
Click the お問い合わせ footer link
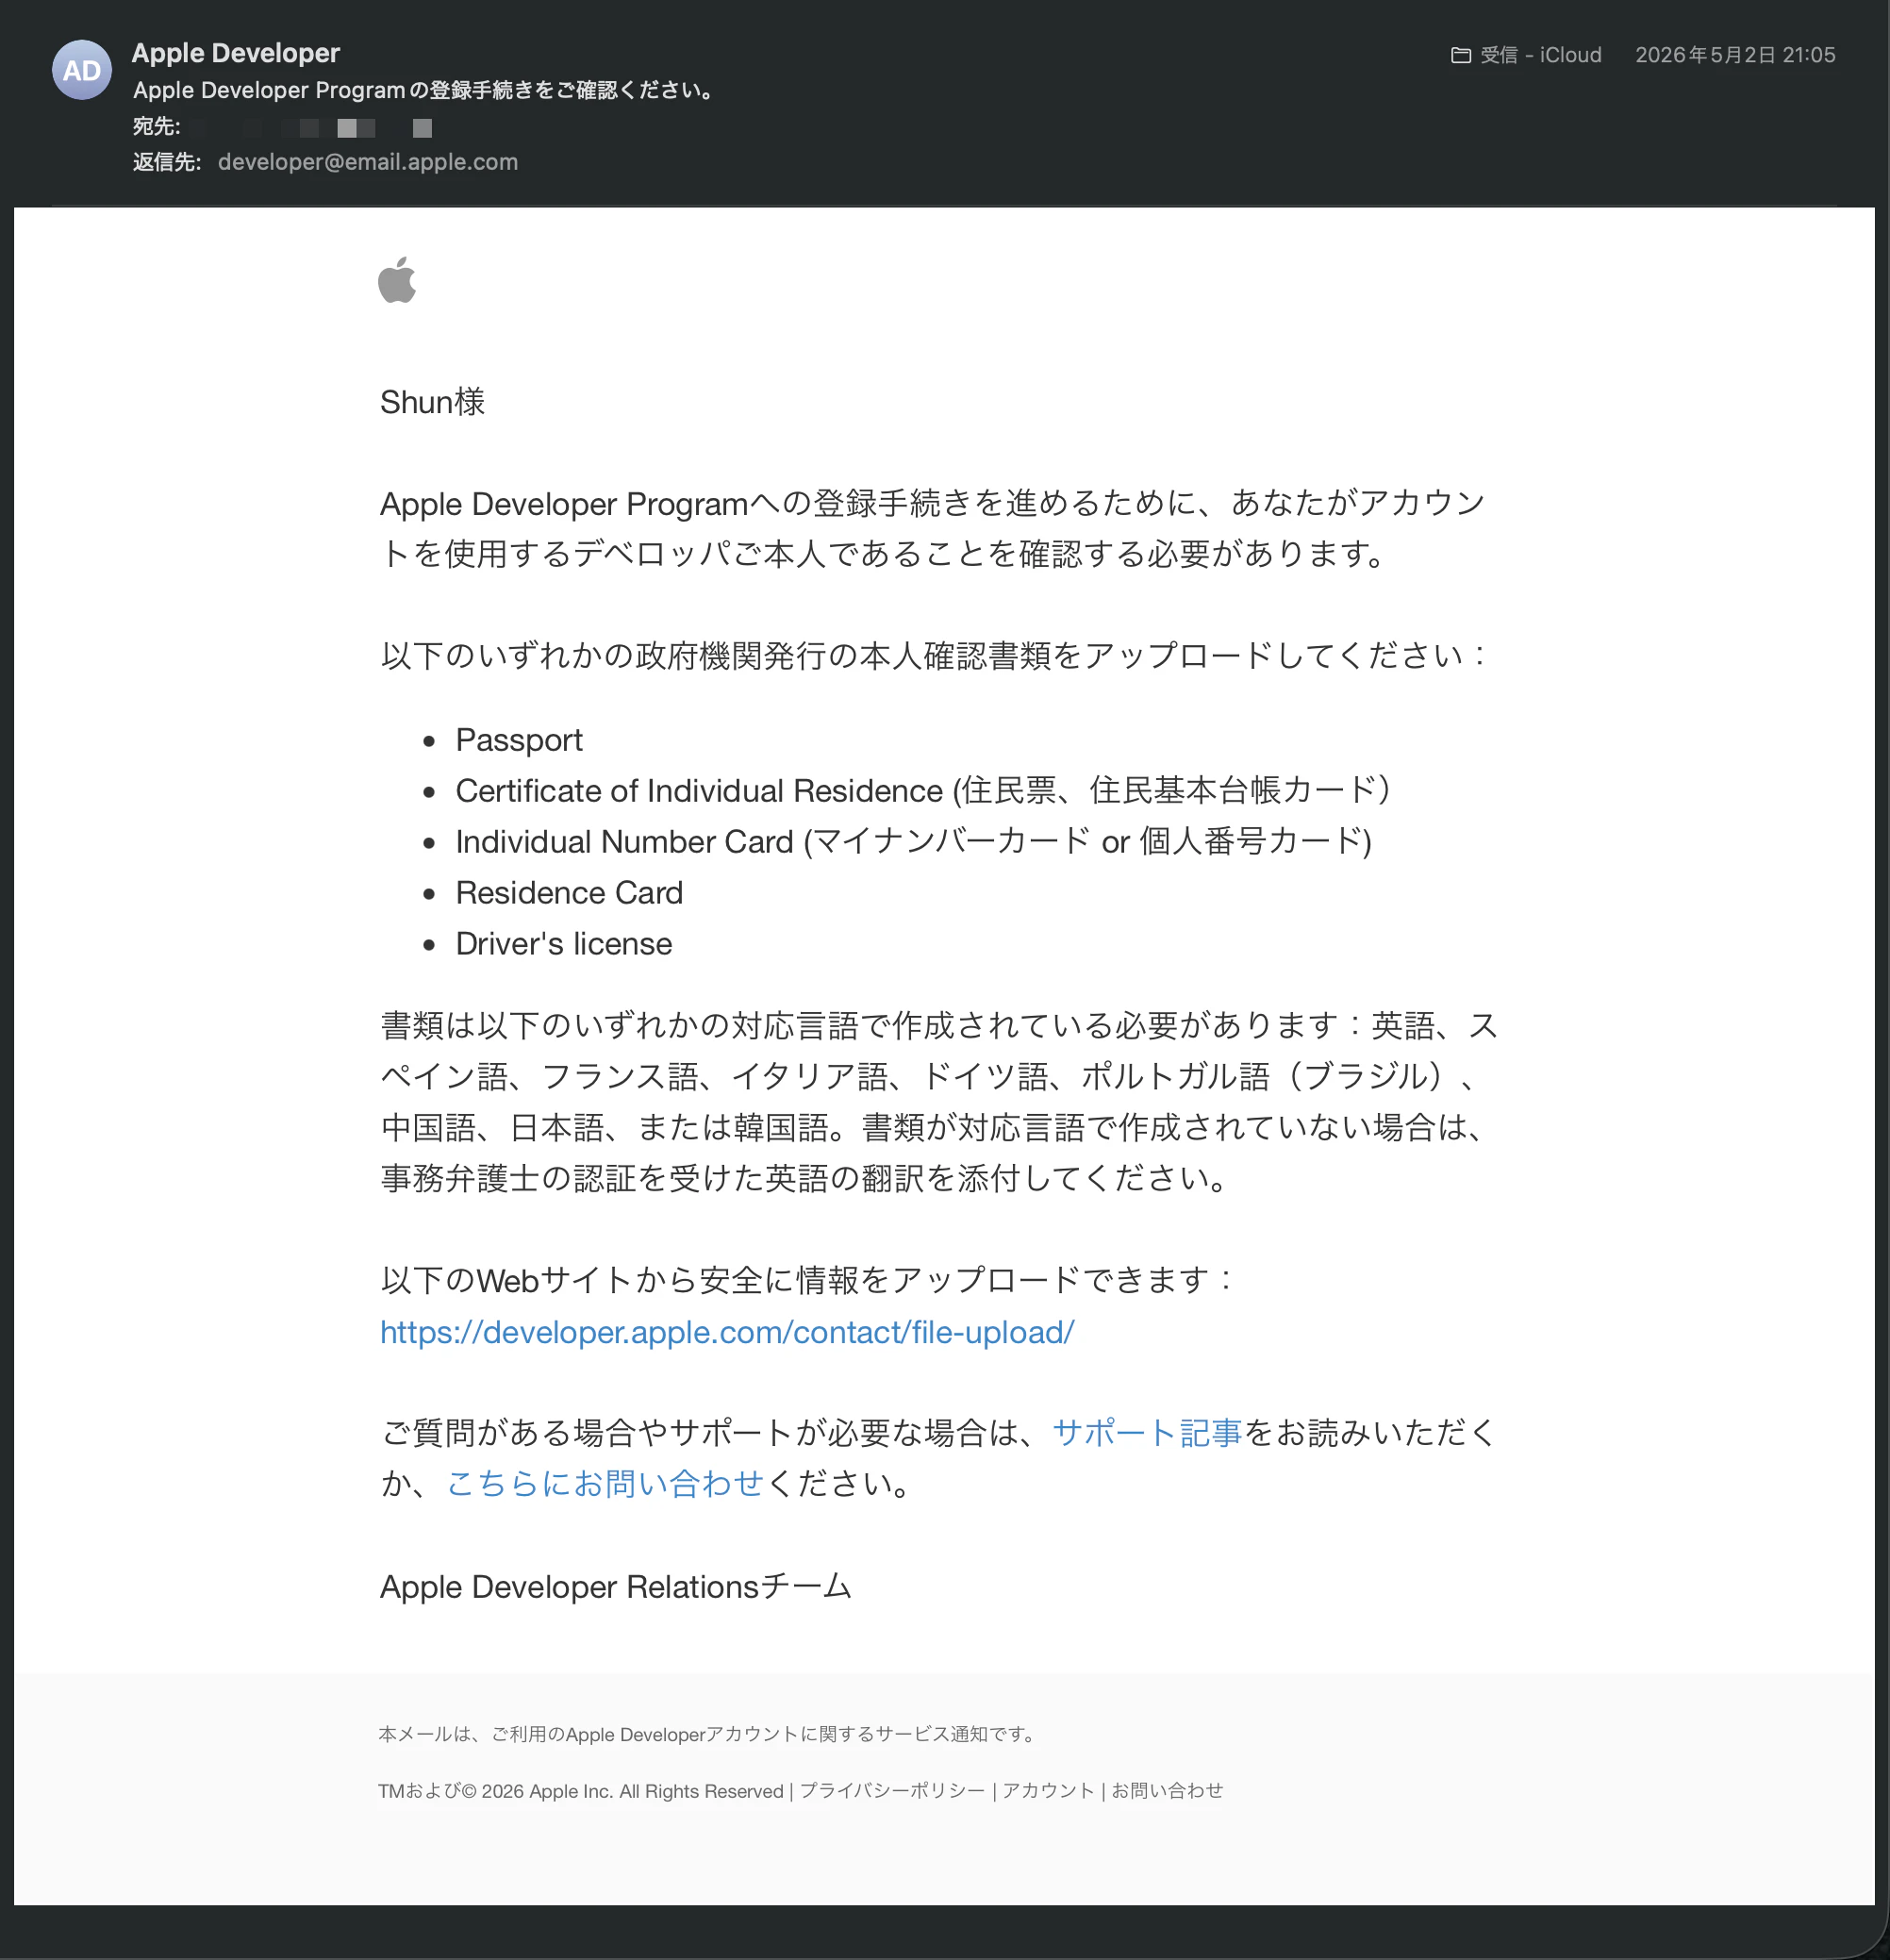pyautogui.click(x=1167, y=1791)
